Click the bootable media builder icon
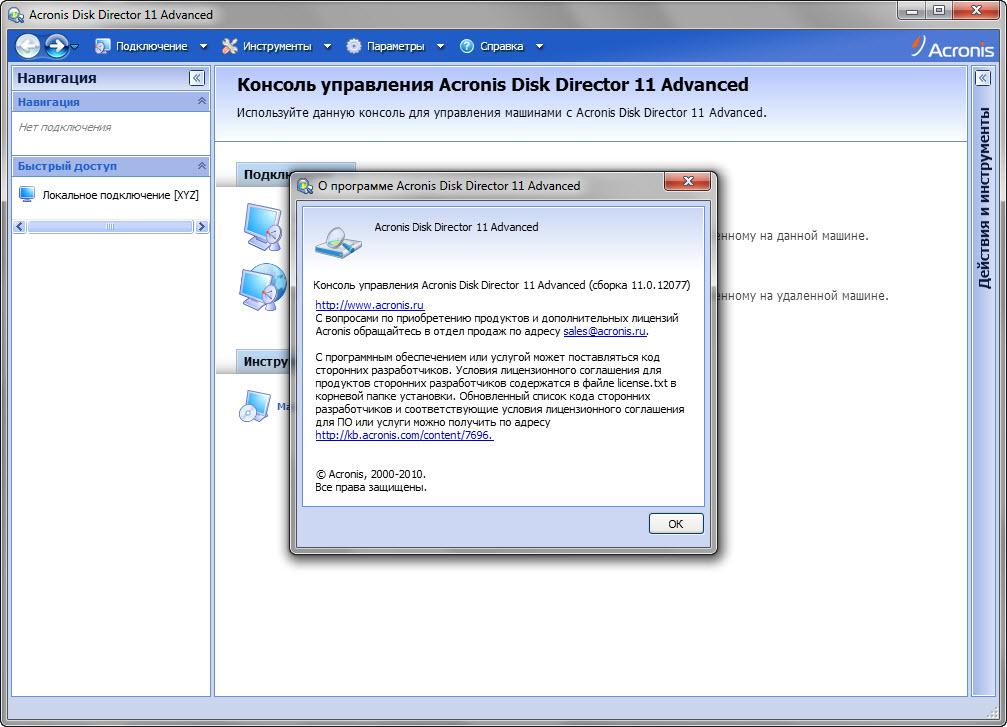The height and width of the screenshot is (727, 1007). point(255,407)
